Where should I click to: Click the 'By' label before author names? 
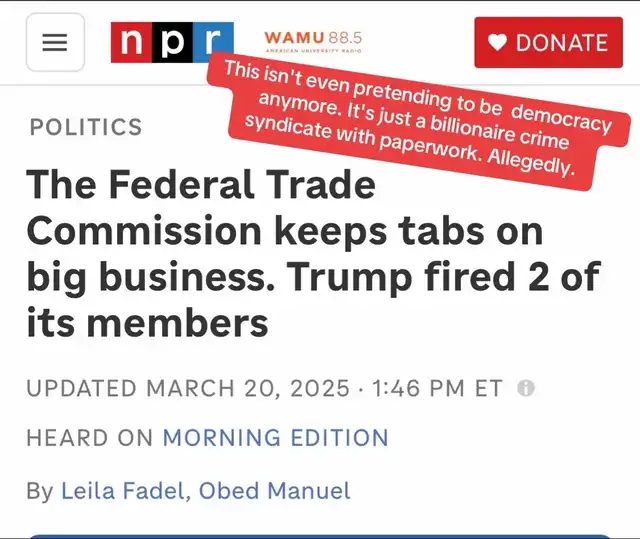(x=40, y=490)
